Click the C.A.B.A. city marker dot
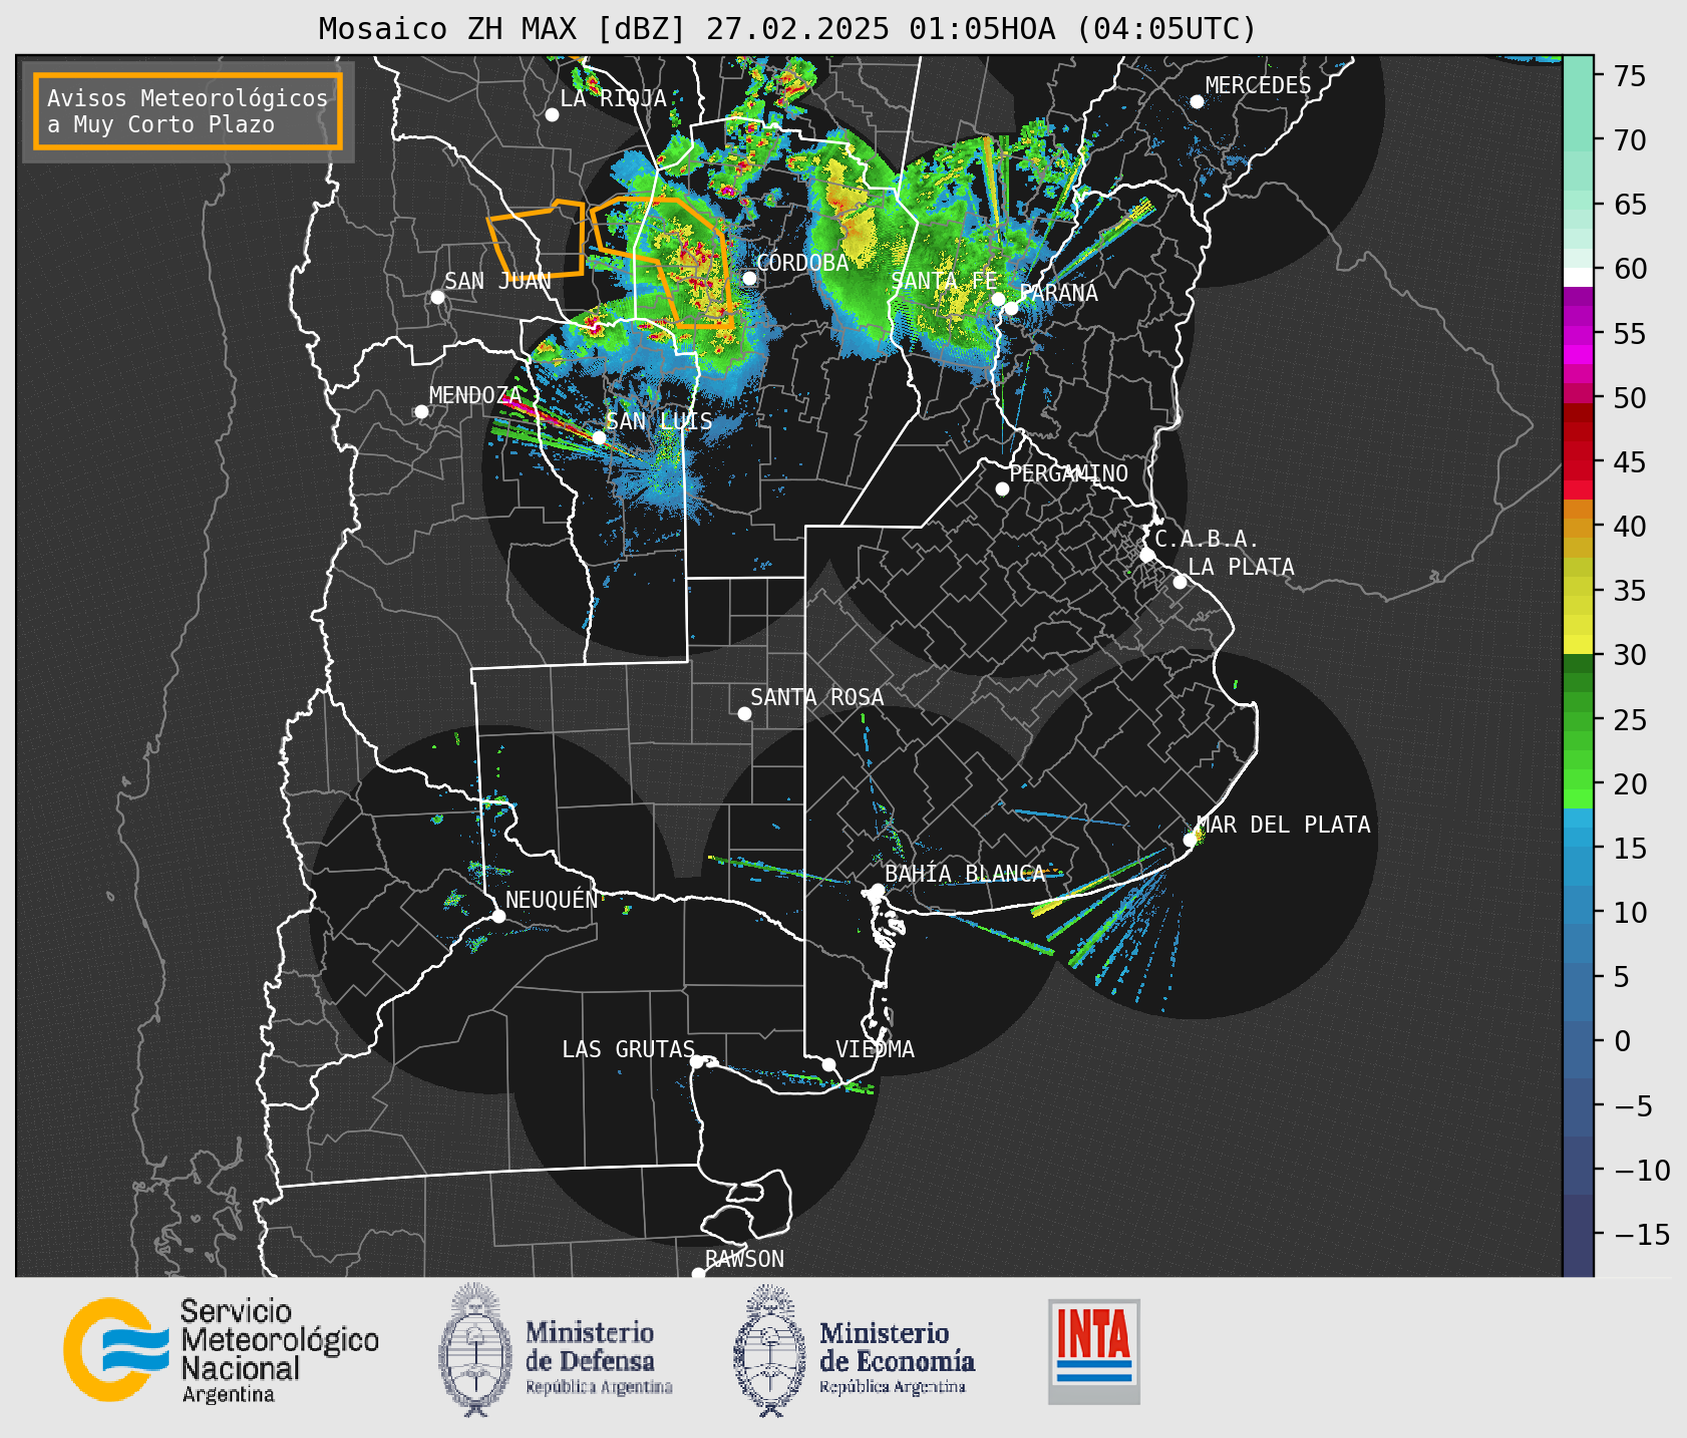Screen dimensions: 1687x1438 [1147, 555]
